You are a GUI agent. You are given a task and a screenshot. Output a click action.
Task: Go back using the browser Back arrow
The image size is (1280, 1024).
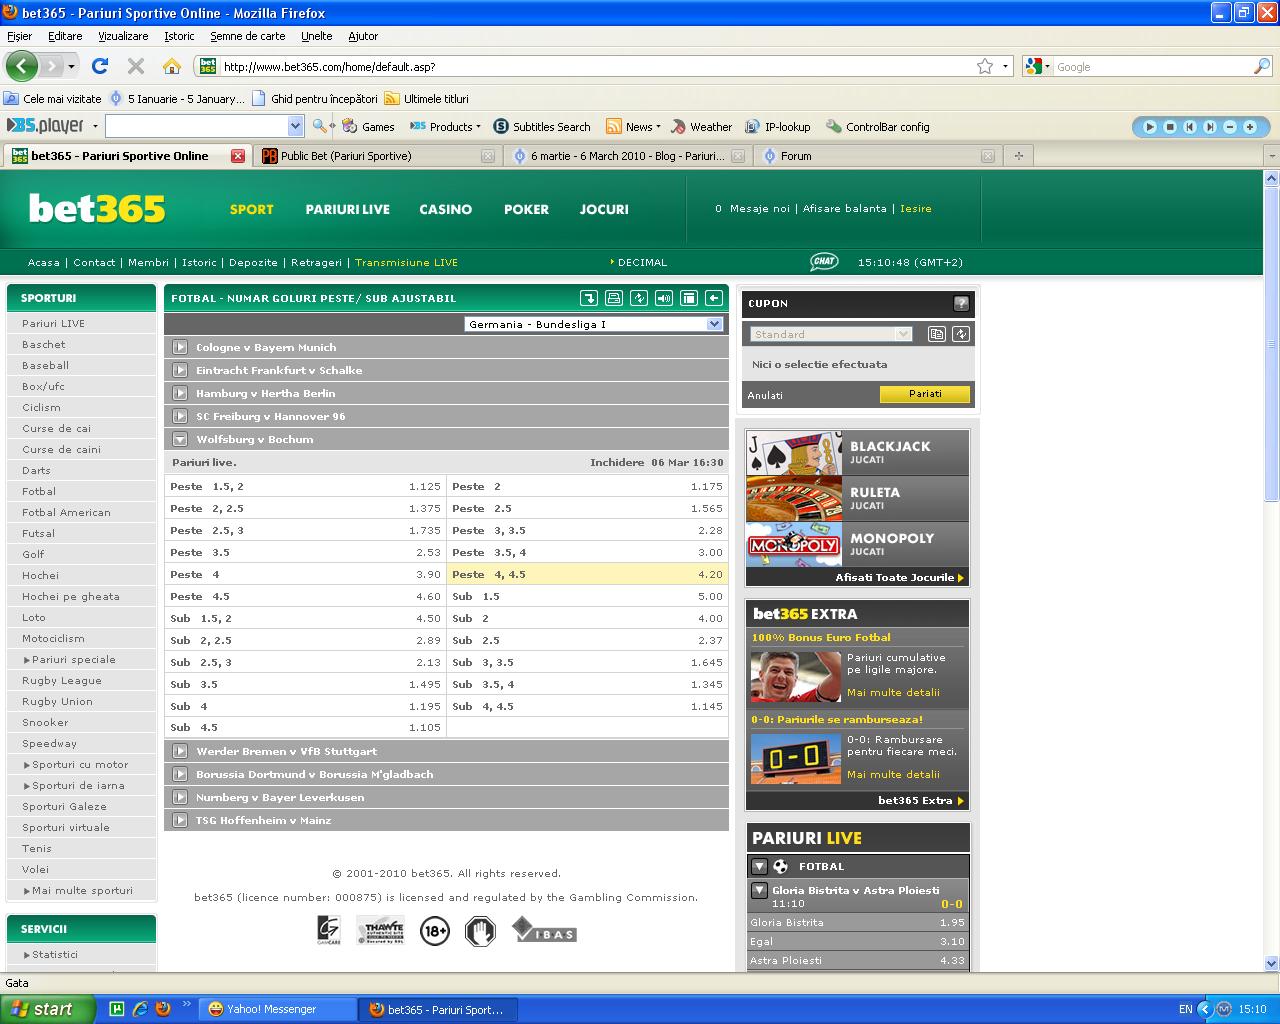[x=21, y=66]
